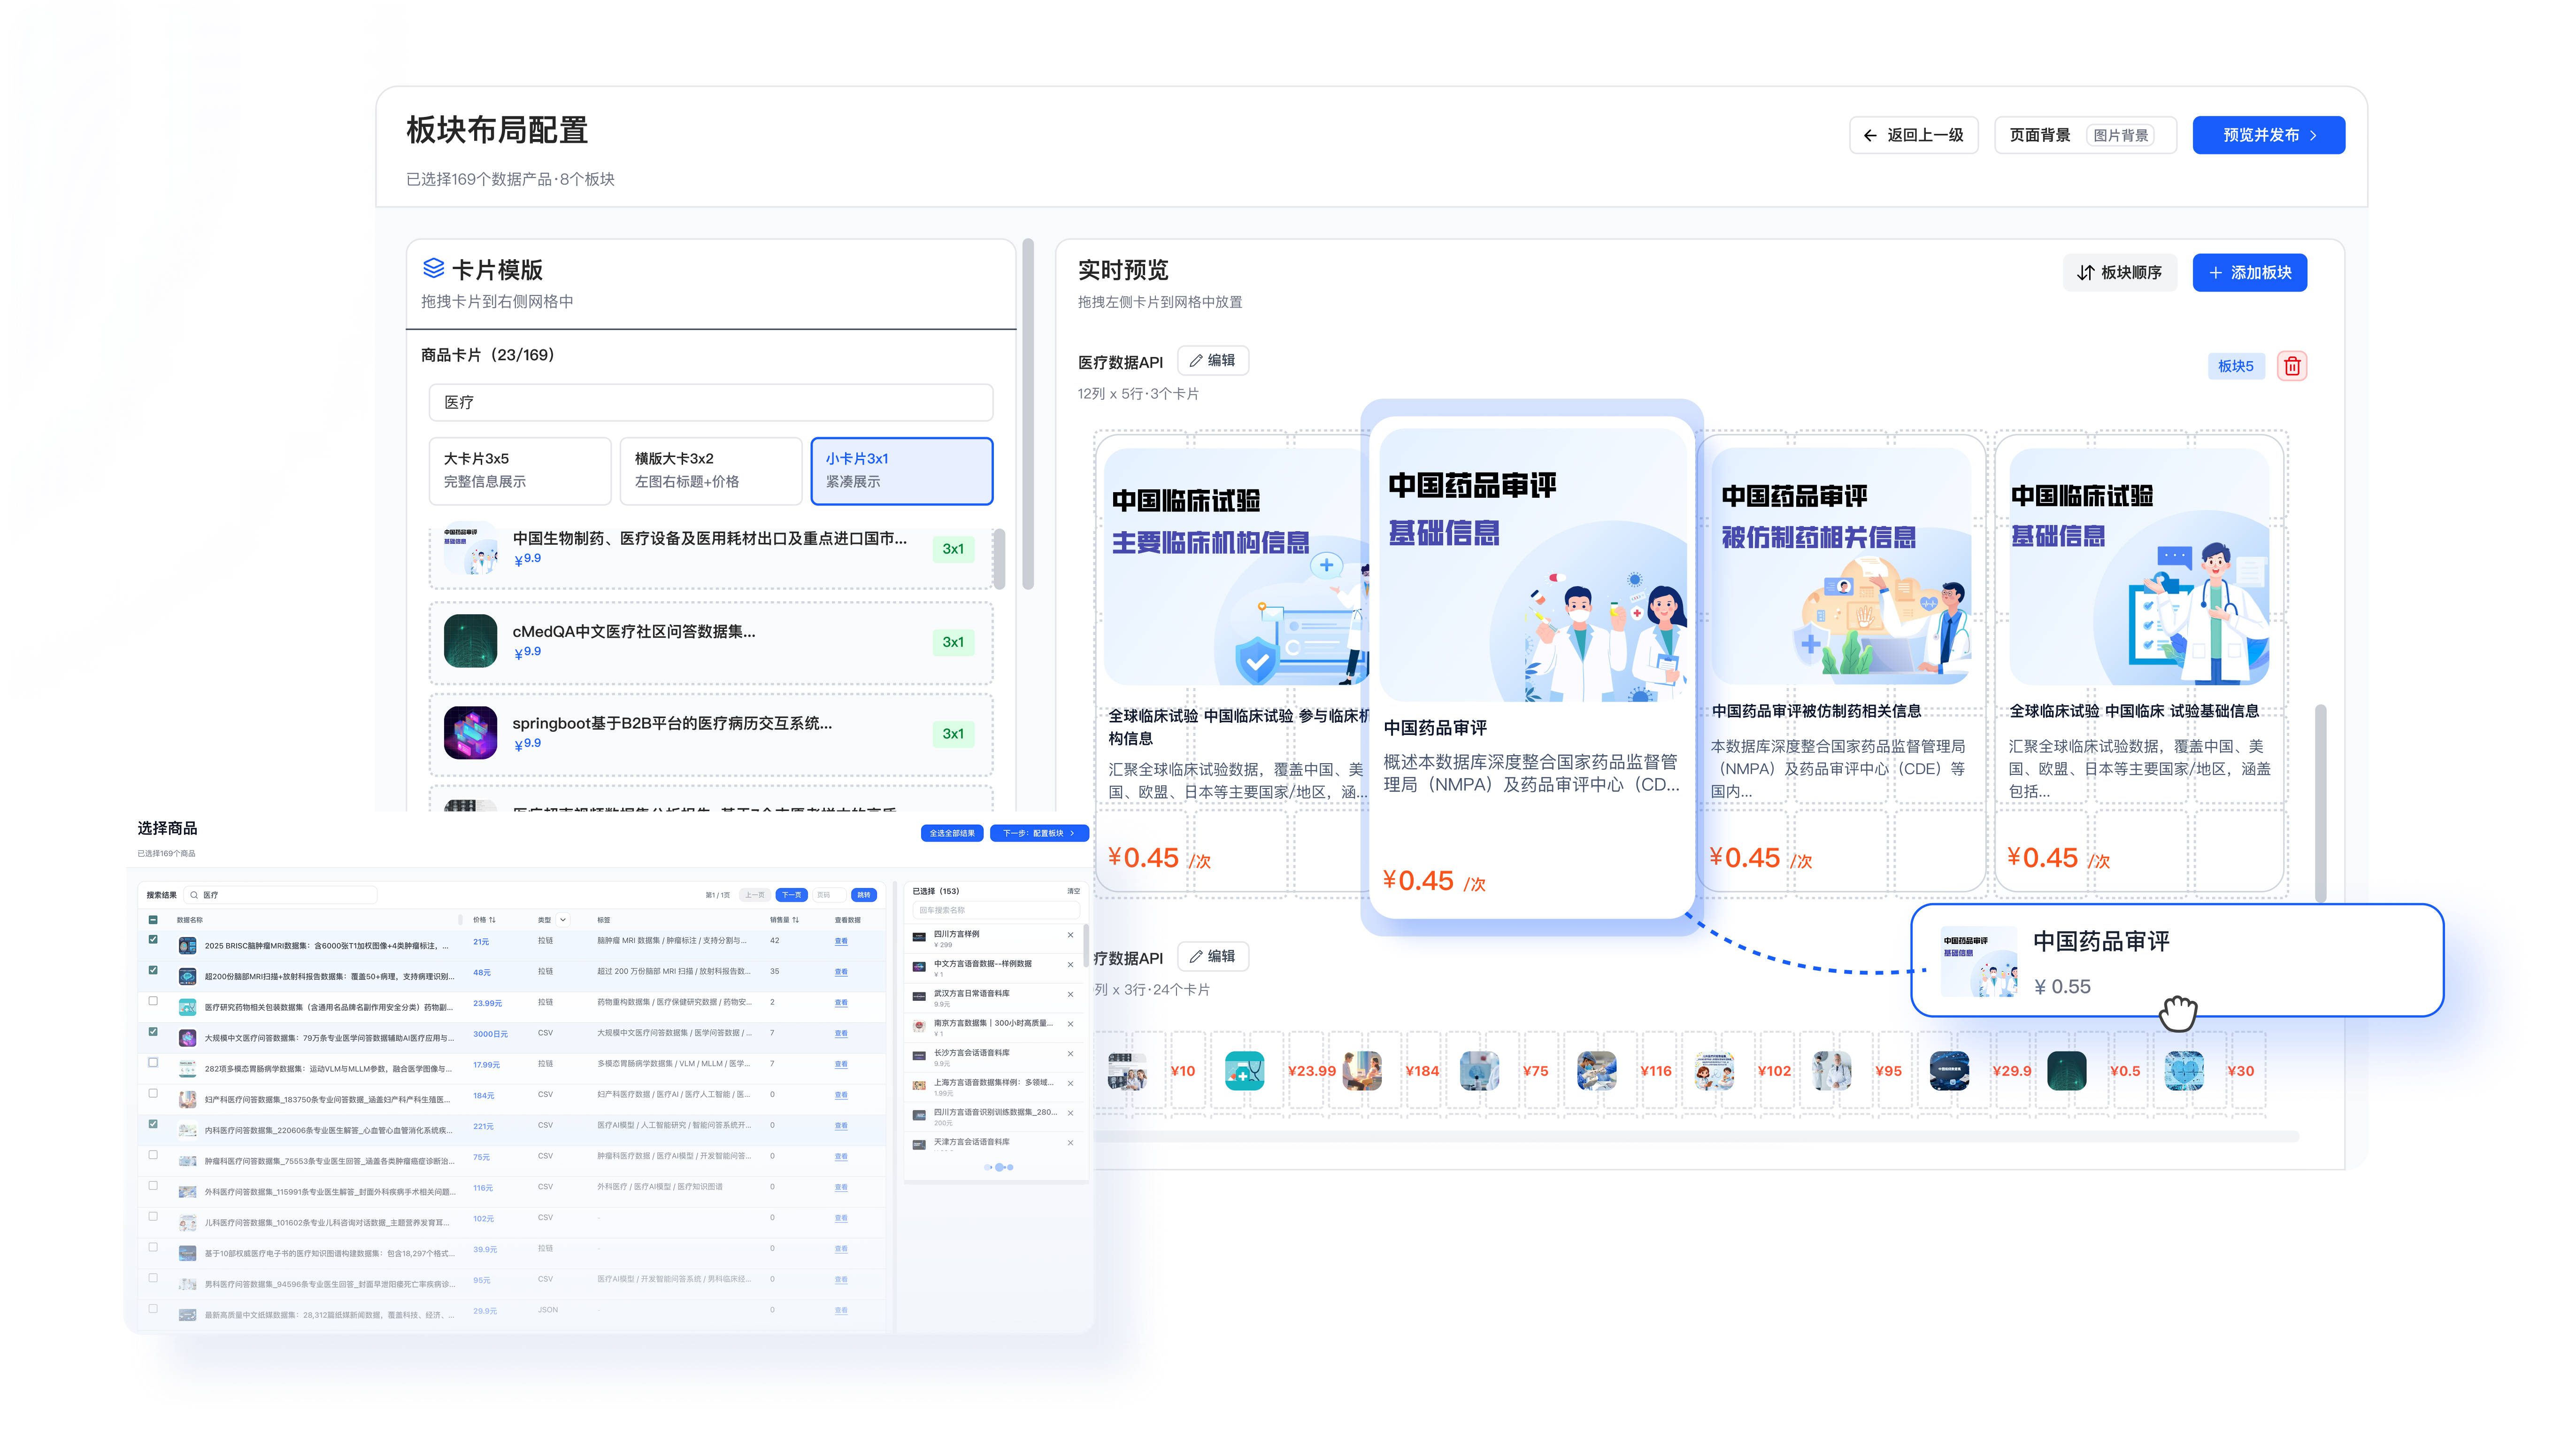The height and width of the screenshot is (1446, 2576).
Task: Click the 预览并发布 button
Action: click(2268, 135)
